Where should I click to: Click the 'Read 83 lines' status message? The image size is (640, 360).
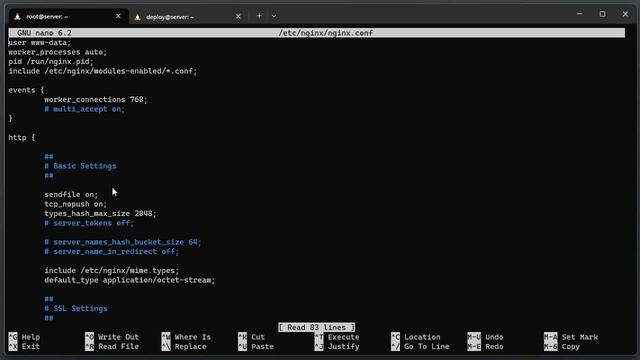pyautogui.click(x=317, y=327)
